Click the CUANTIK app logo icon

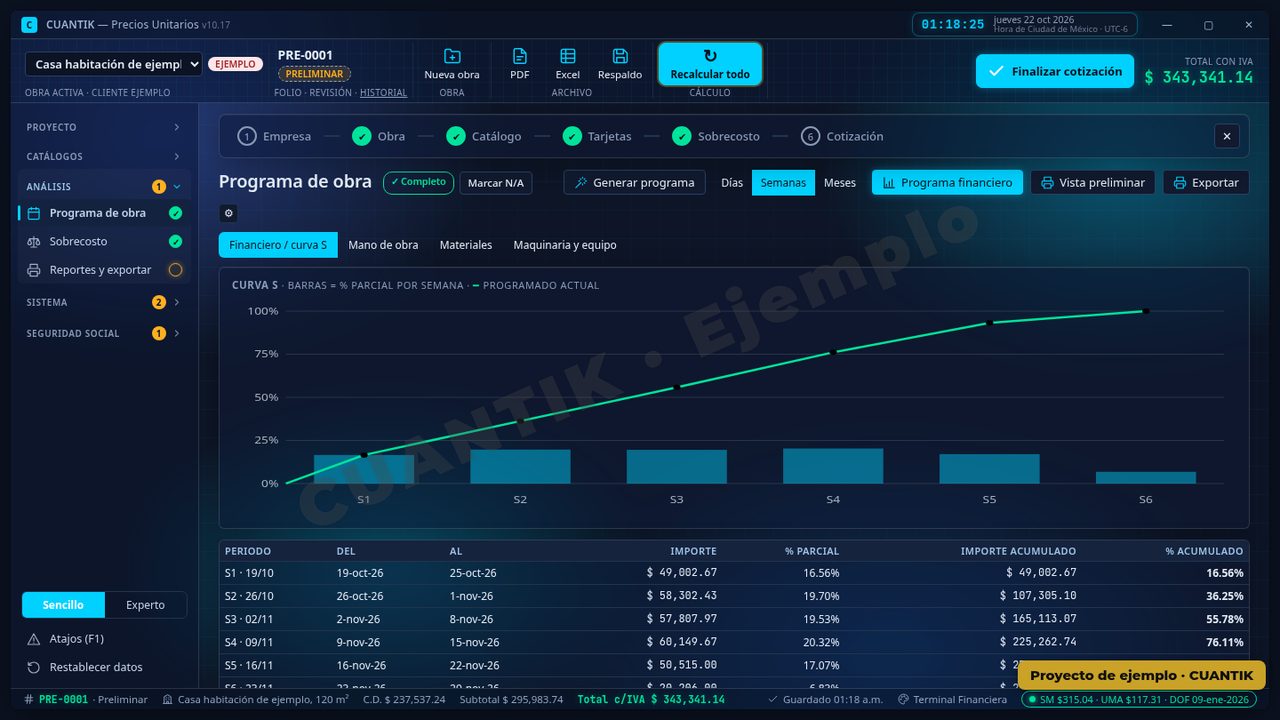coord(29,24)
